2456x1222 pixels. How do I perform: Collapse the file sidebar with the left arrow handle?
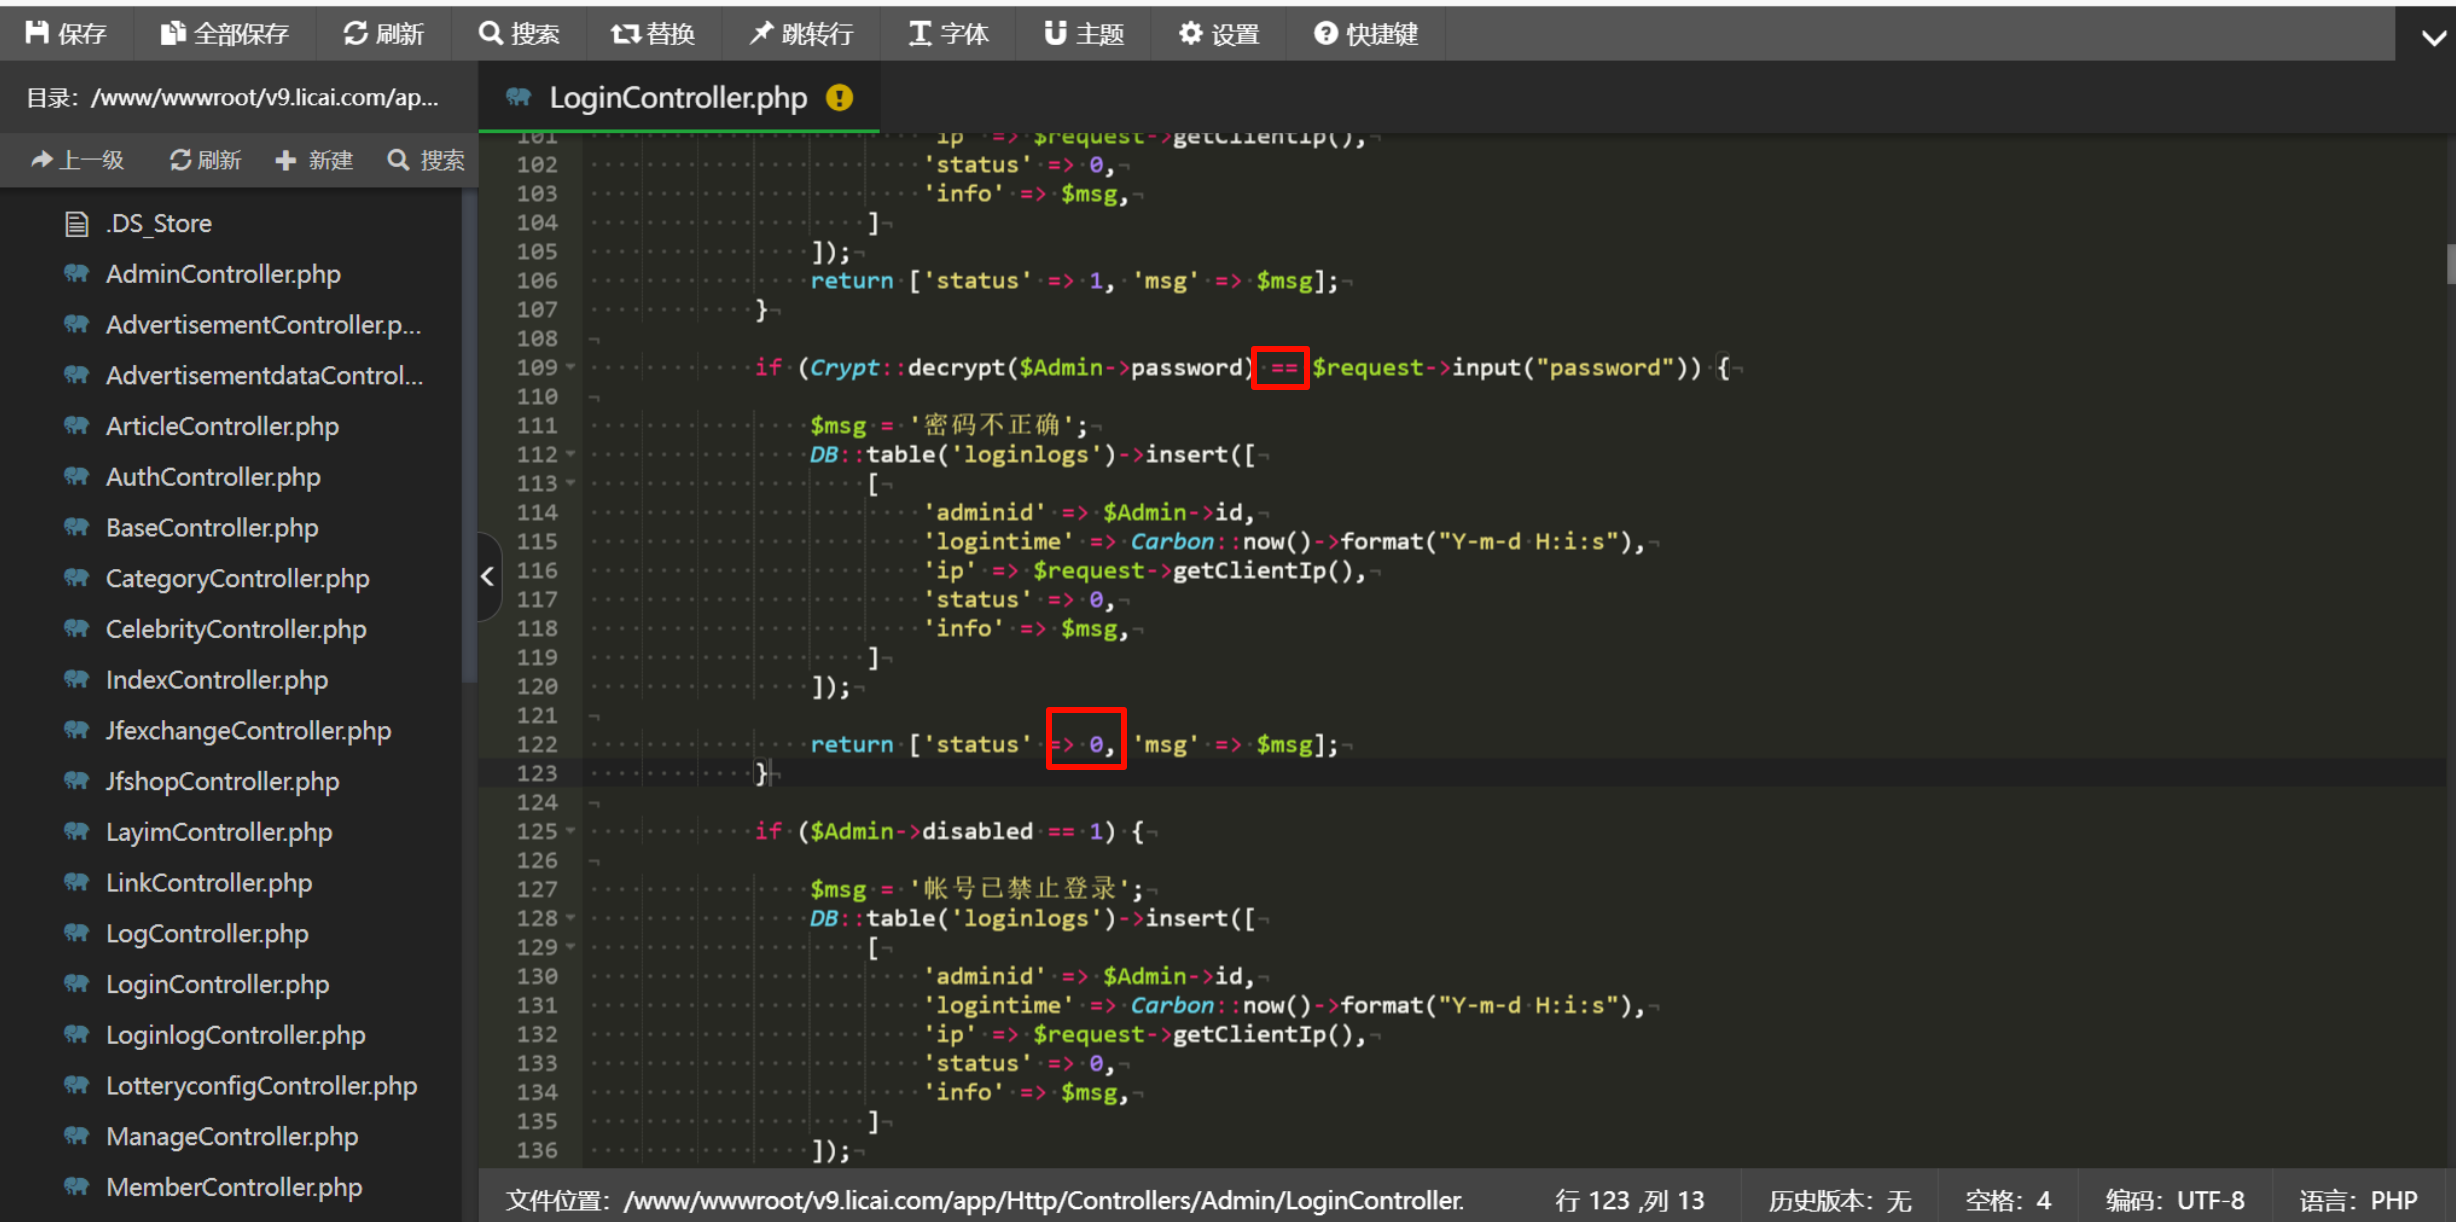pos(488,577)
